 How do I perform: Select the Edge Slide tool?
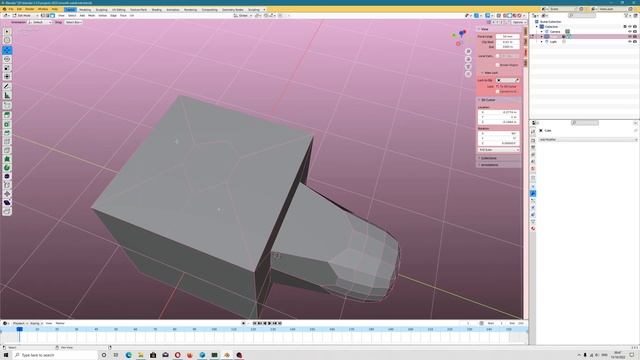tap(7, 185)
